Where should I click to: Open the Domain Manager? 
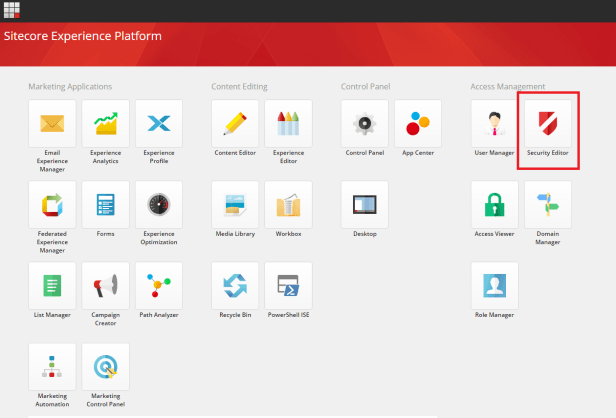pyautogui.click(x=547, y=205)
